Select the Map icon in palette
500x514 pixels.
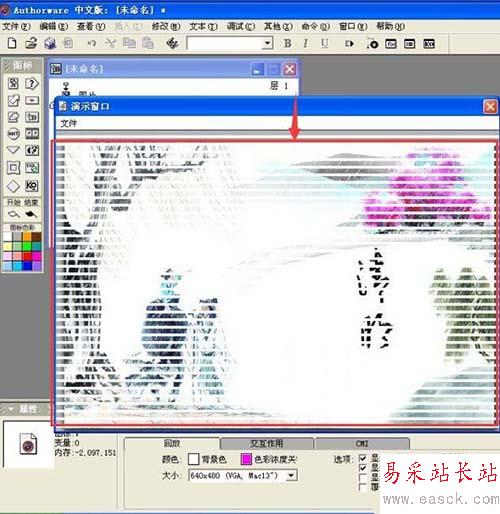32,117
